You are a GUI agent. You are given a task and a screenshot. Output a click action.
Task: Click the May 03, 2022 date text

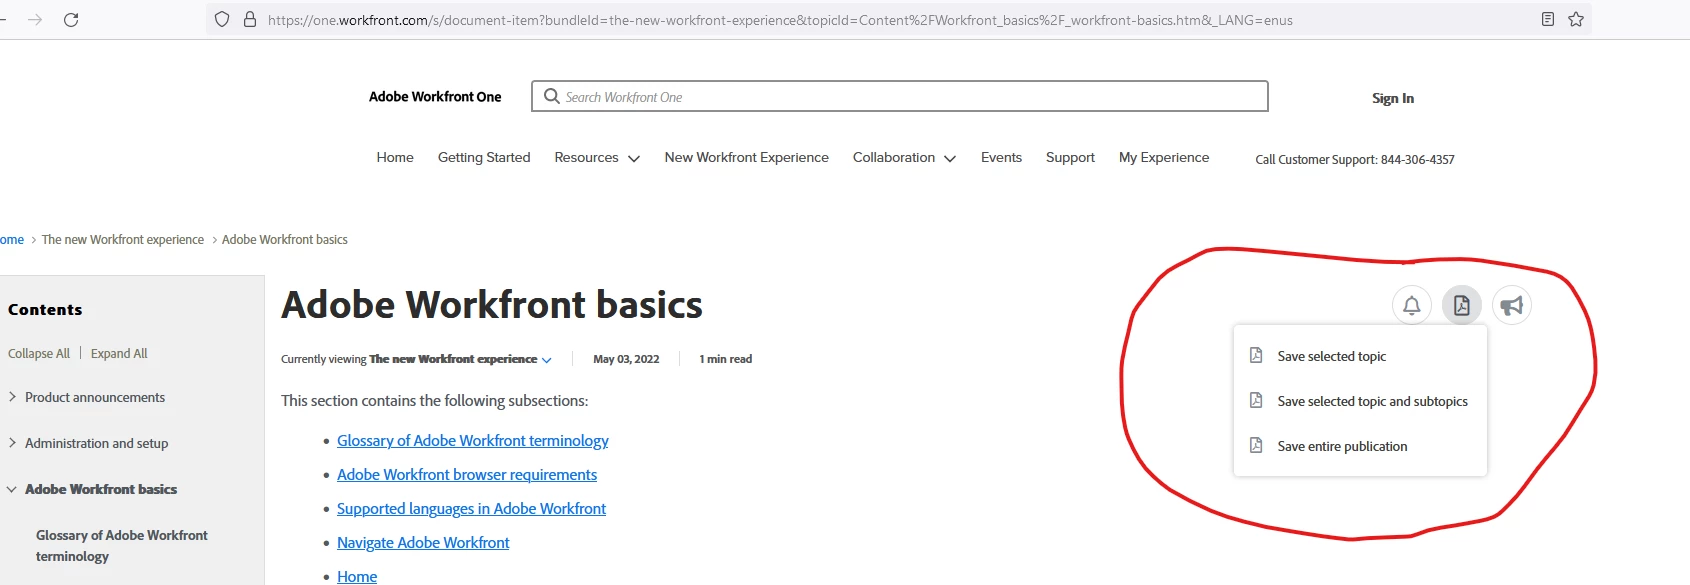pos(626,359)
